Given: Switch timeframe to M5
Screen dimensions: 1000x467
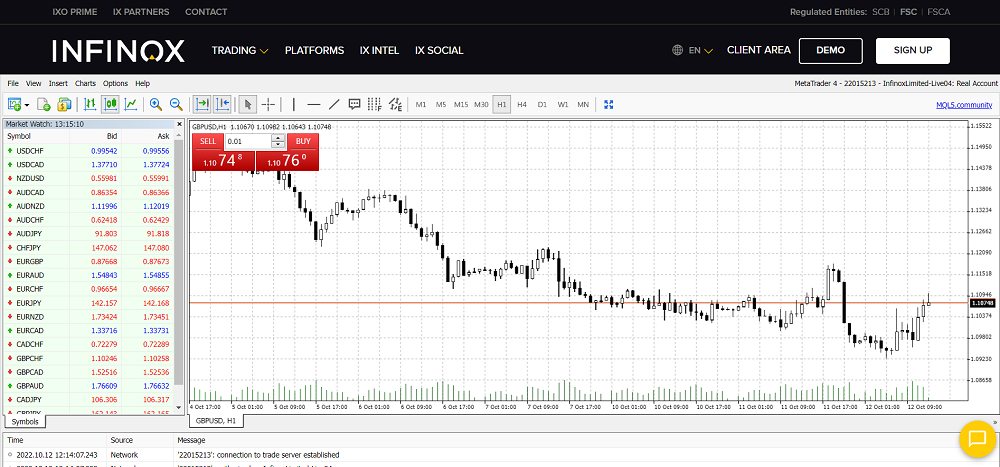Looking at the screenshot, I should 441,105.
